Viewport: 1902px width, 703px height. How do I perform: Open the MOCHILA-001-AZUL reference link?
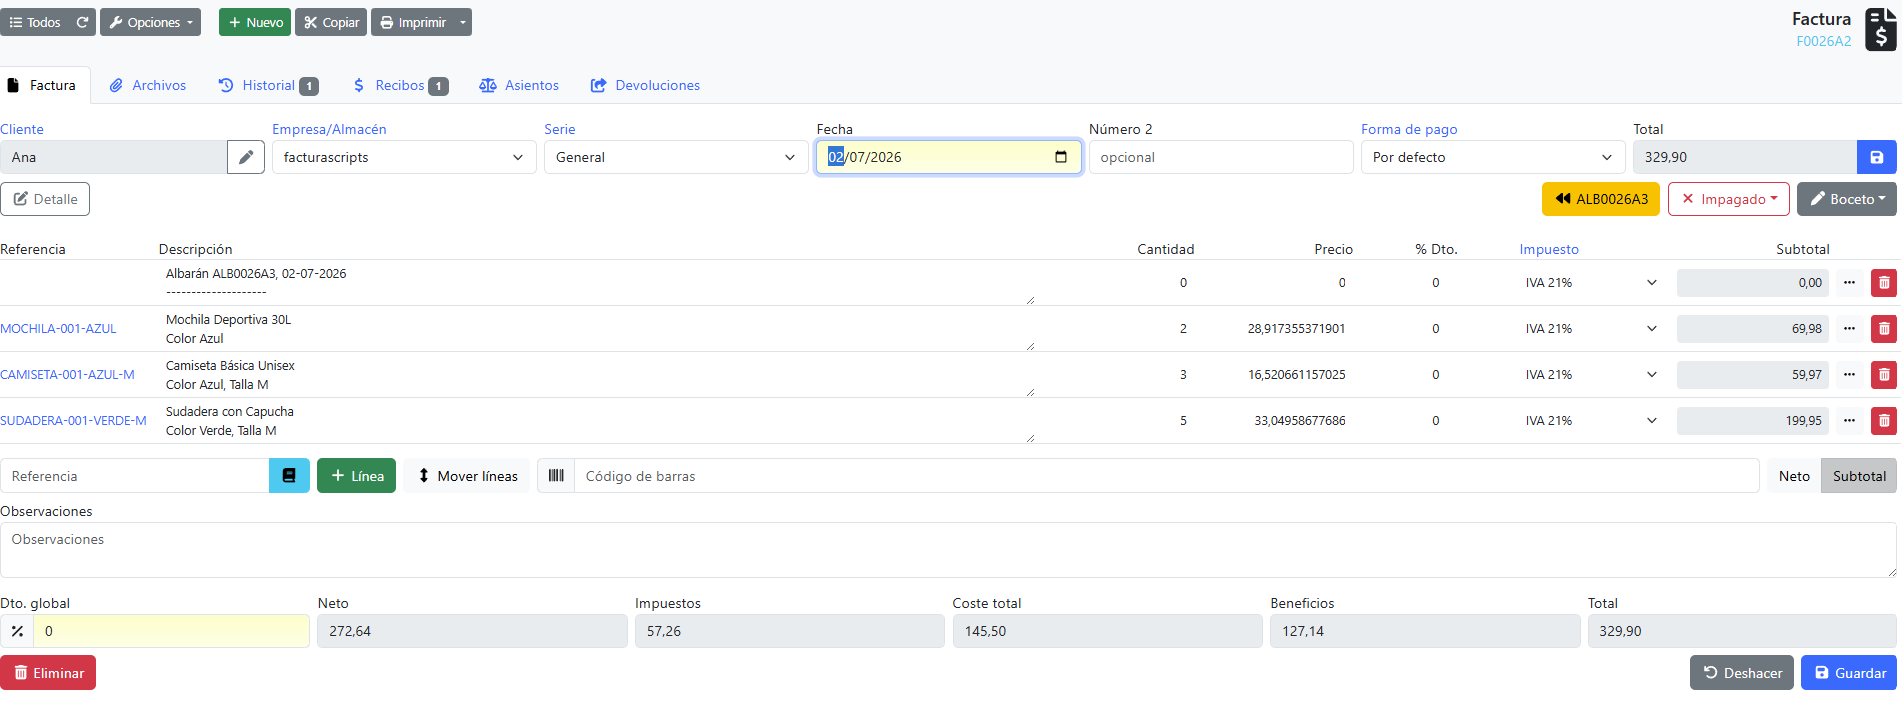pos(58,329)
